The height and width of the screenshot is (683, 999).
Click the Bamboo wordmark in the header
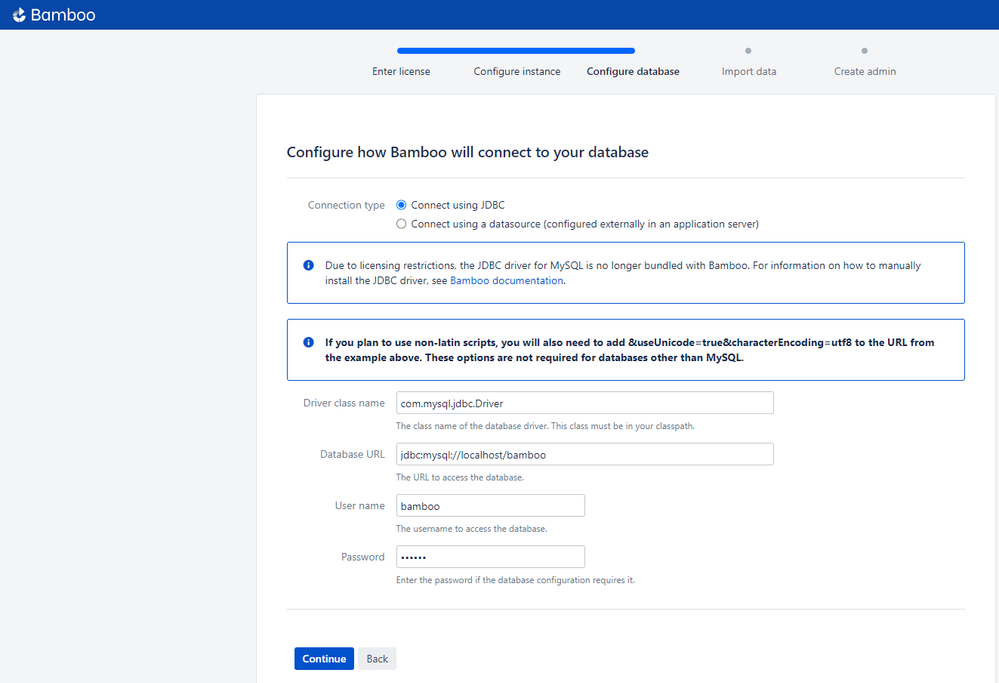point(63,15)
